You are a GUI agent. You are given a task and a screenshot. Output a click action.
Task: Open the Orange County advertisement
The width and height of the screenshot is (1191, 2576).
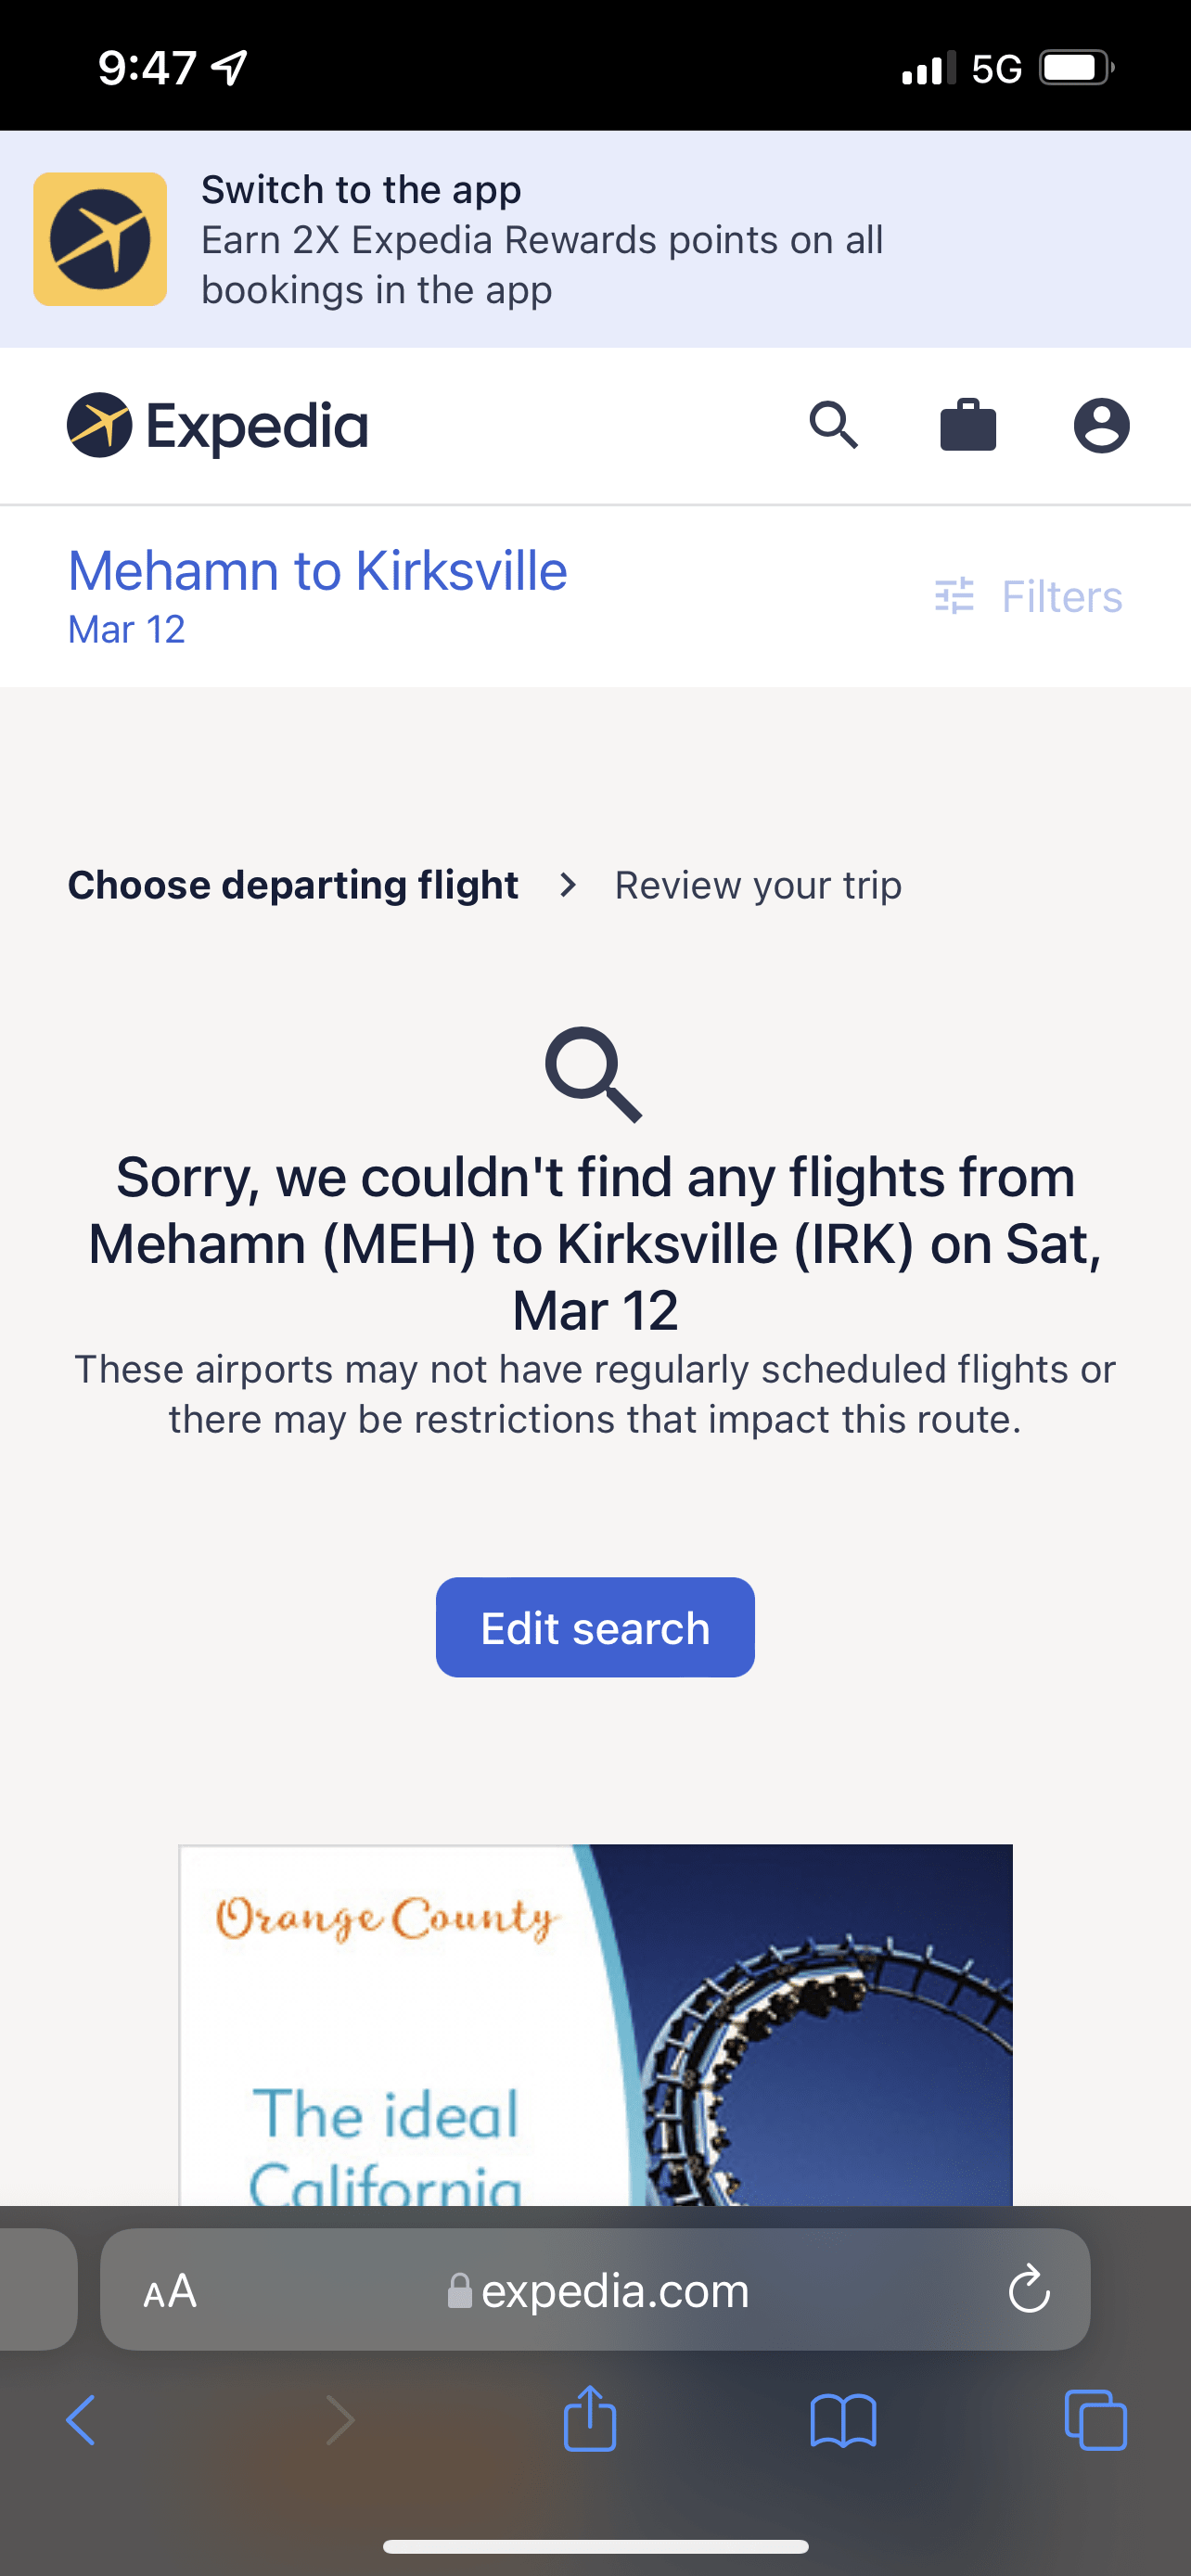point(595,2025)
